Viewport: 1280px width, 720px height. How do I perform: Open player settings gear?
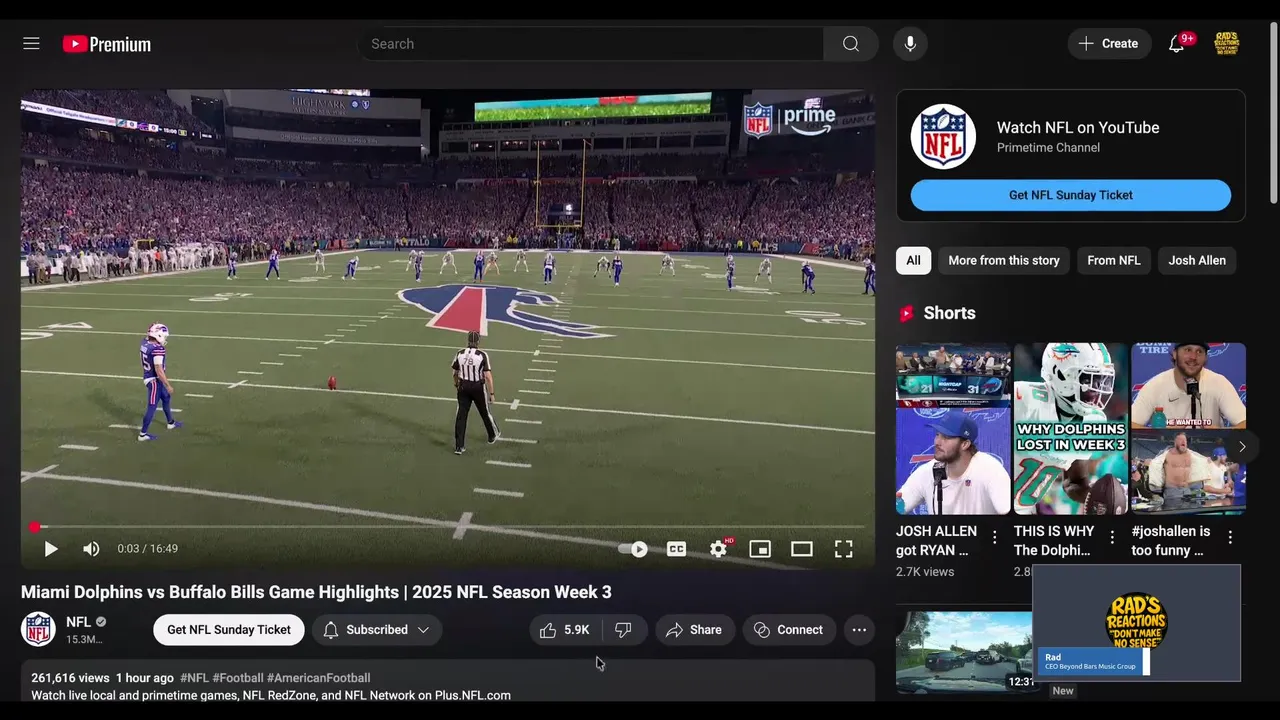click(x=719, y=549)
